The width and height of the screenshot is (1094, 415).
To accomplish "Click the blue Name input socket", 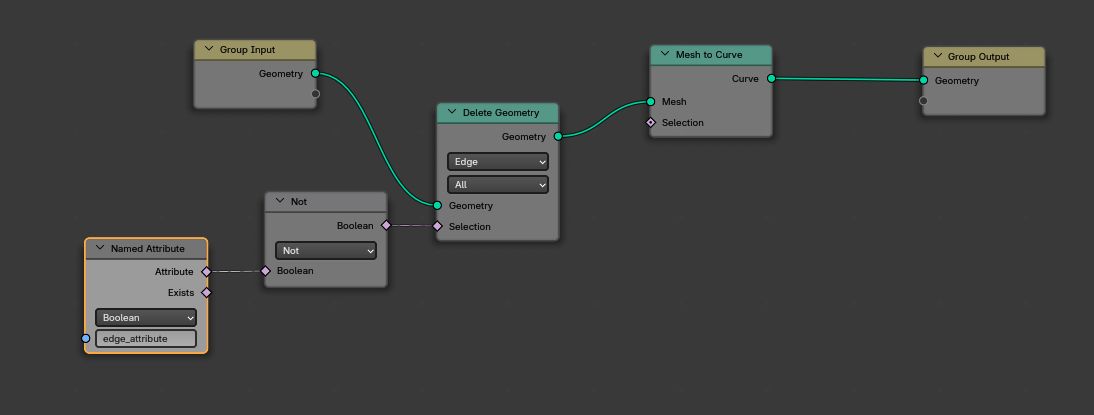I will point(86,338).
